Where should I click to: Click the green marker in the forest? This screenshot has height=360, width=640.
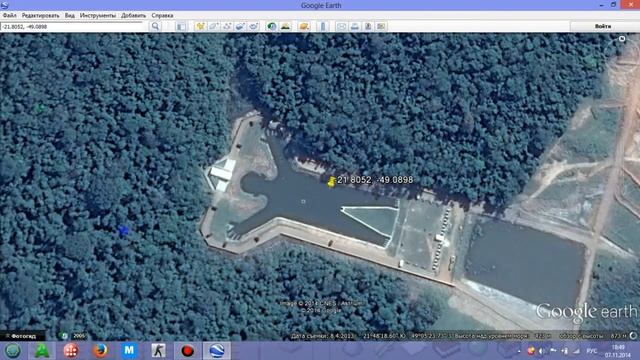[40, 108]
